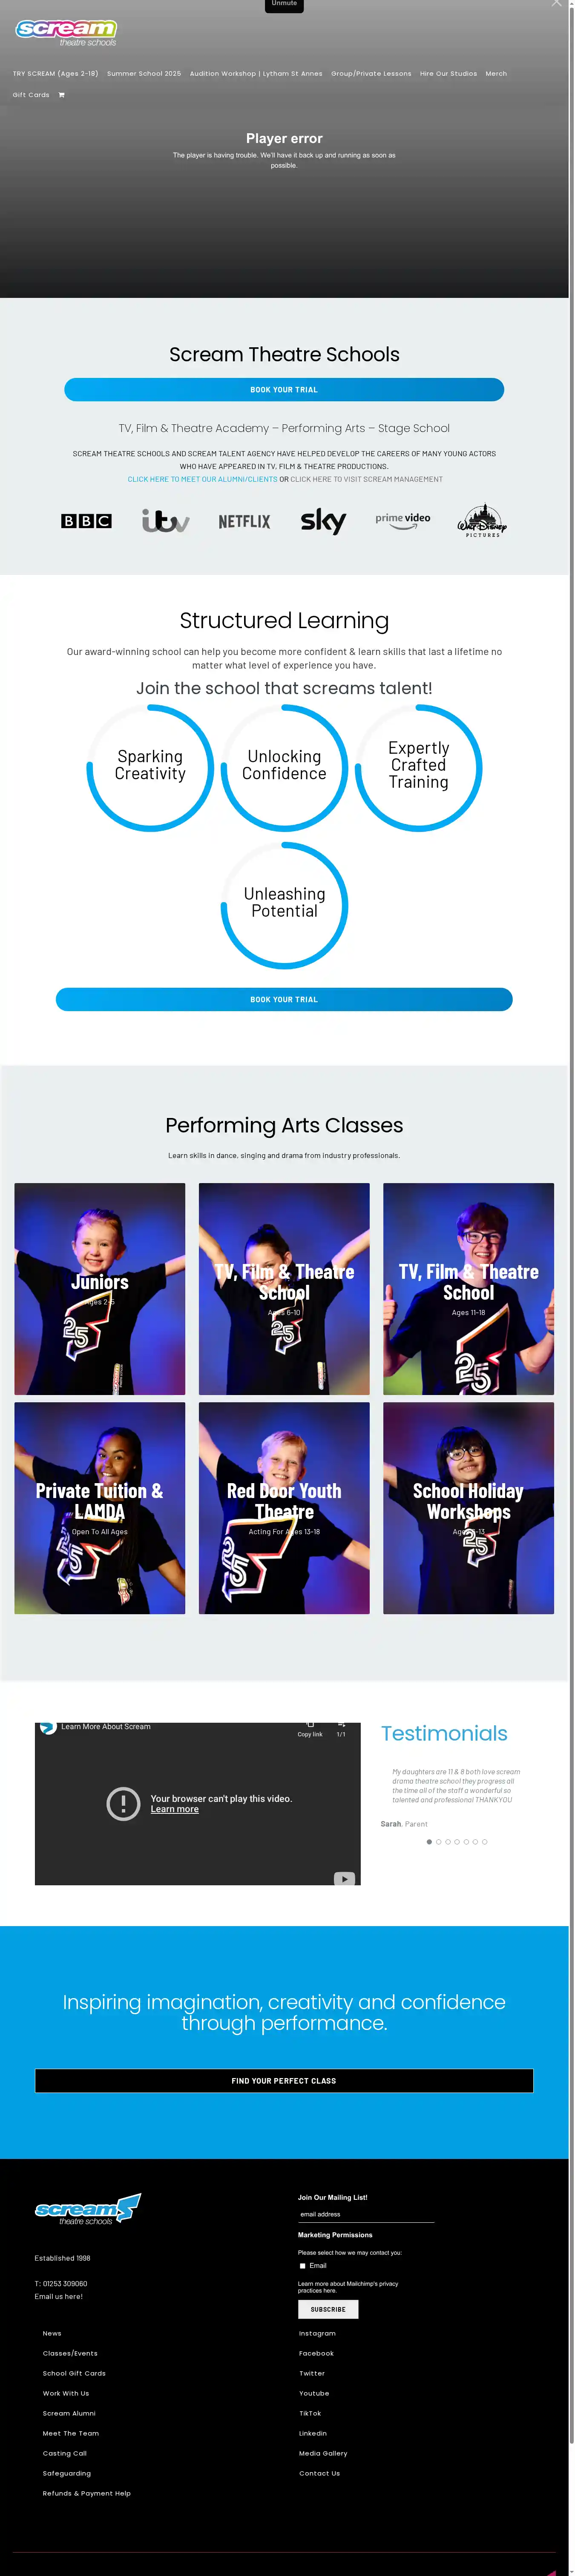The width and height of the screenshot is (575, 2576).
Task: Go to Summer School 2025 page
Action: [x=144, y=74]
